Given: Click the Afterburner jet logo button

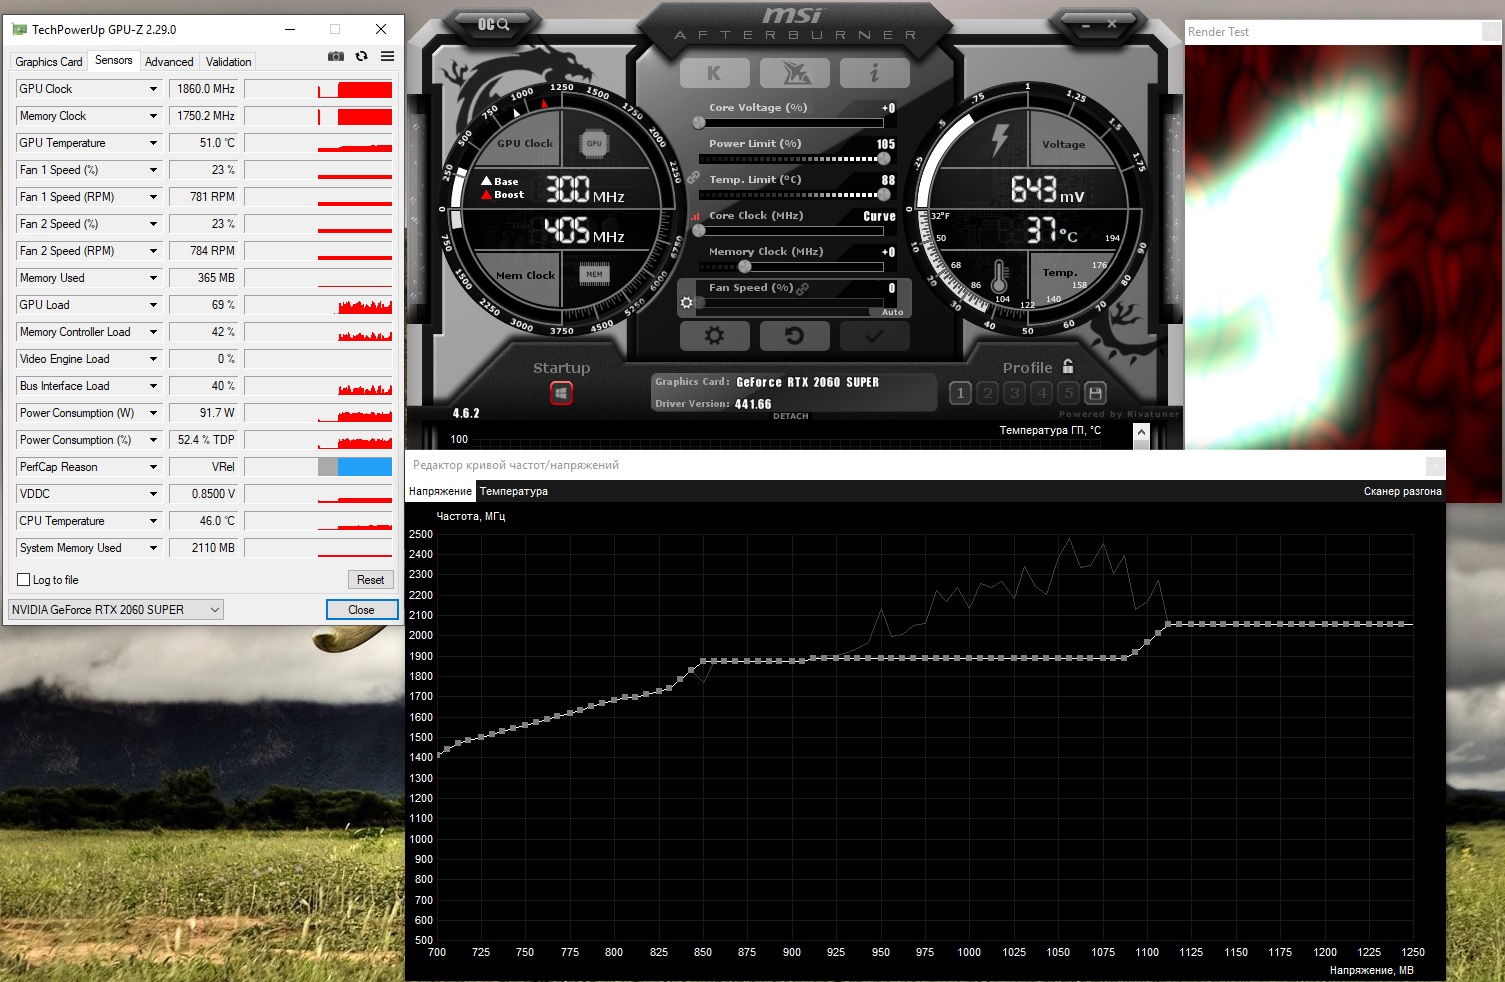Looking at the screenshot, I should click(x=794, y=73).
